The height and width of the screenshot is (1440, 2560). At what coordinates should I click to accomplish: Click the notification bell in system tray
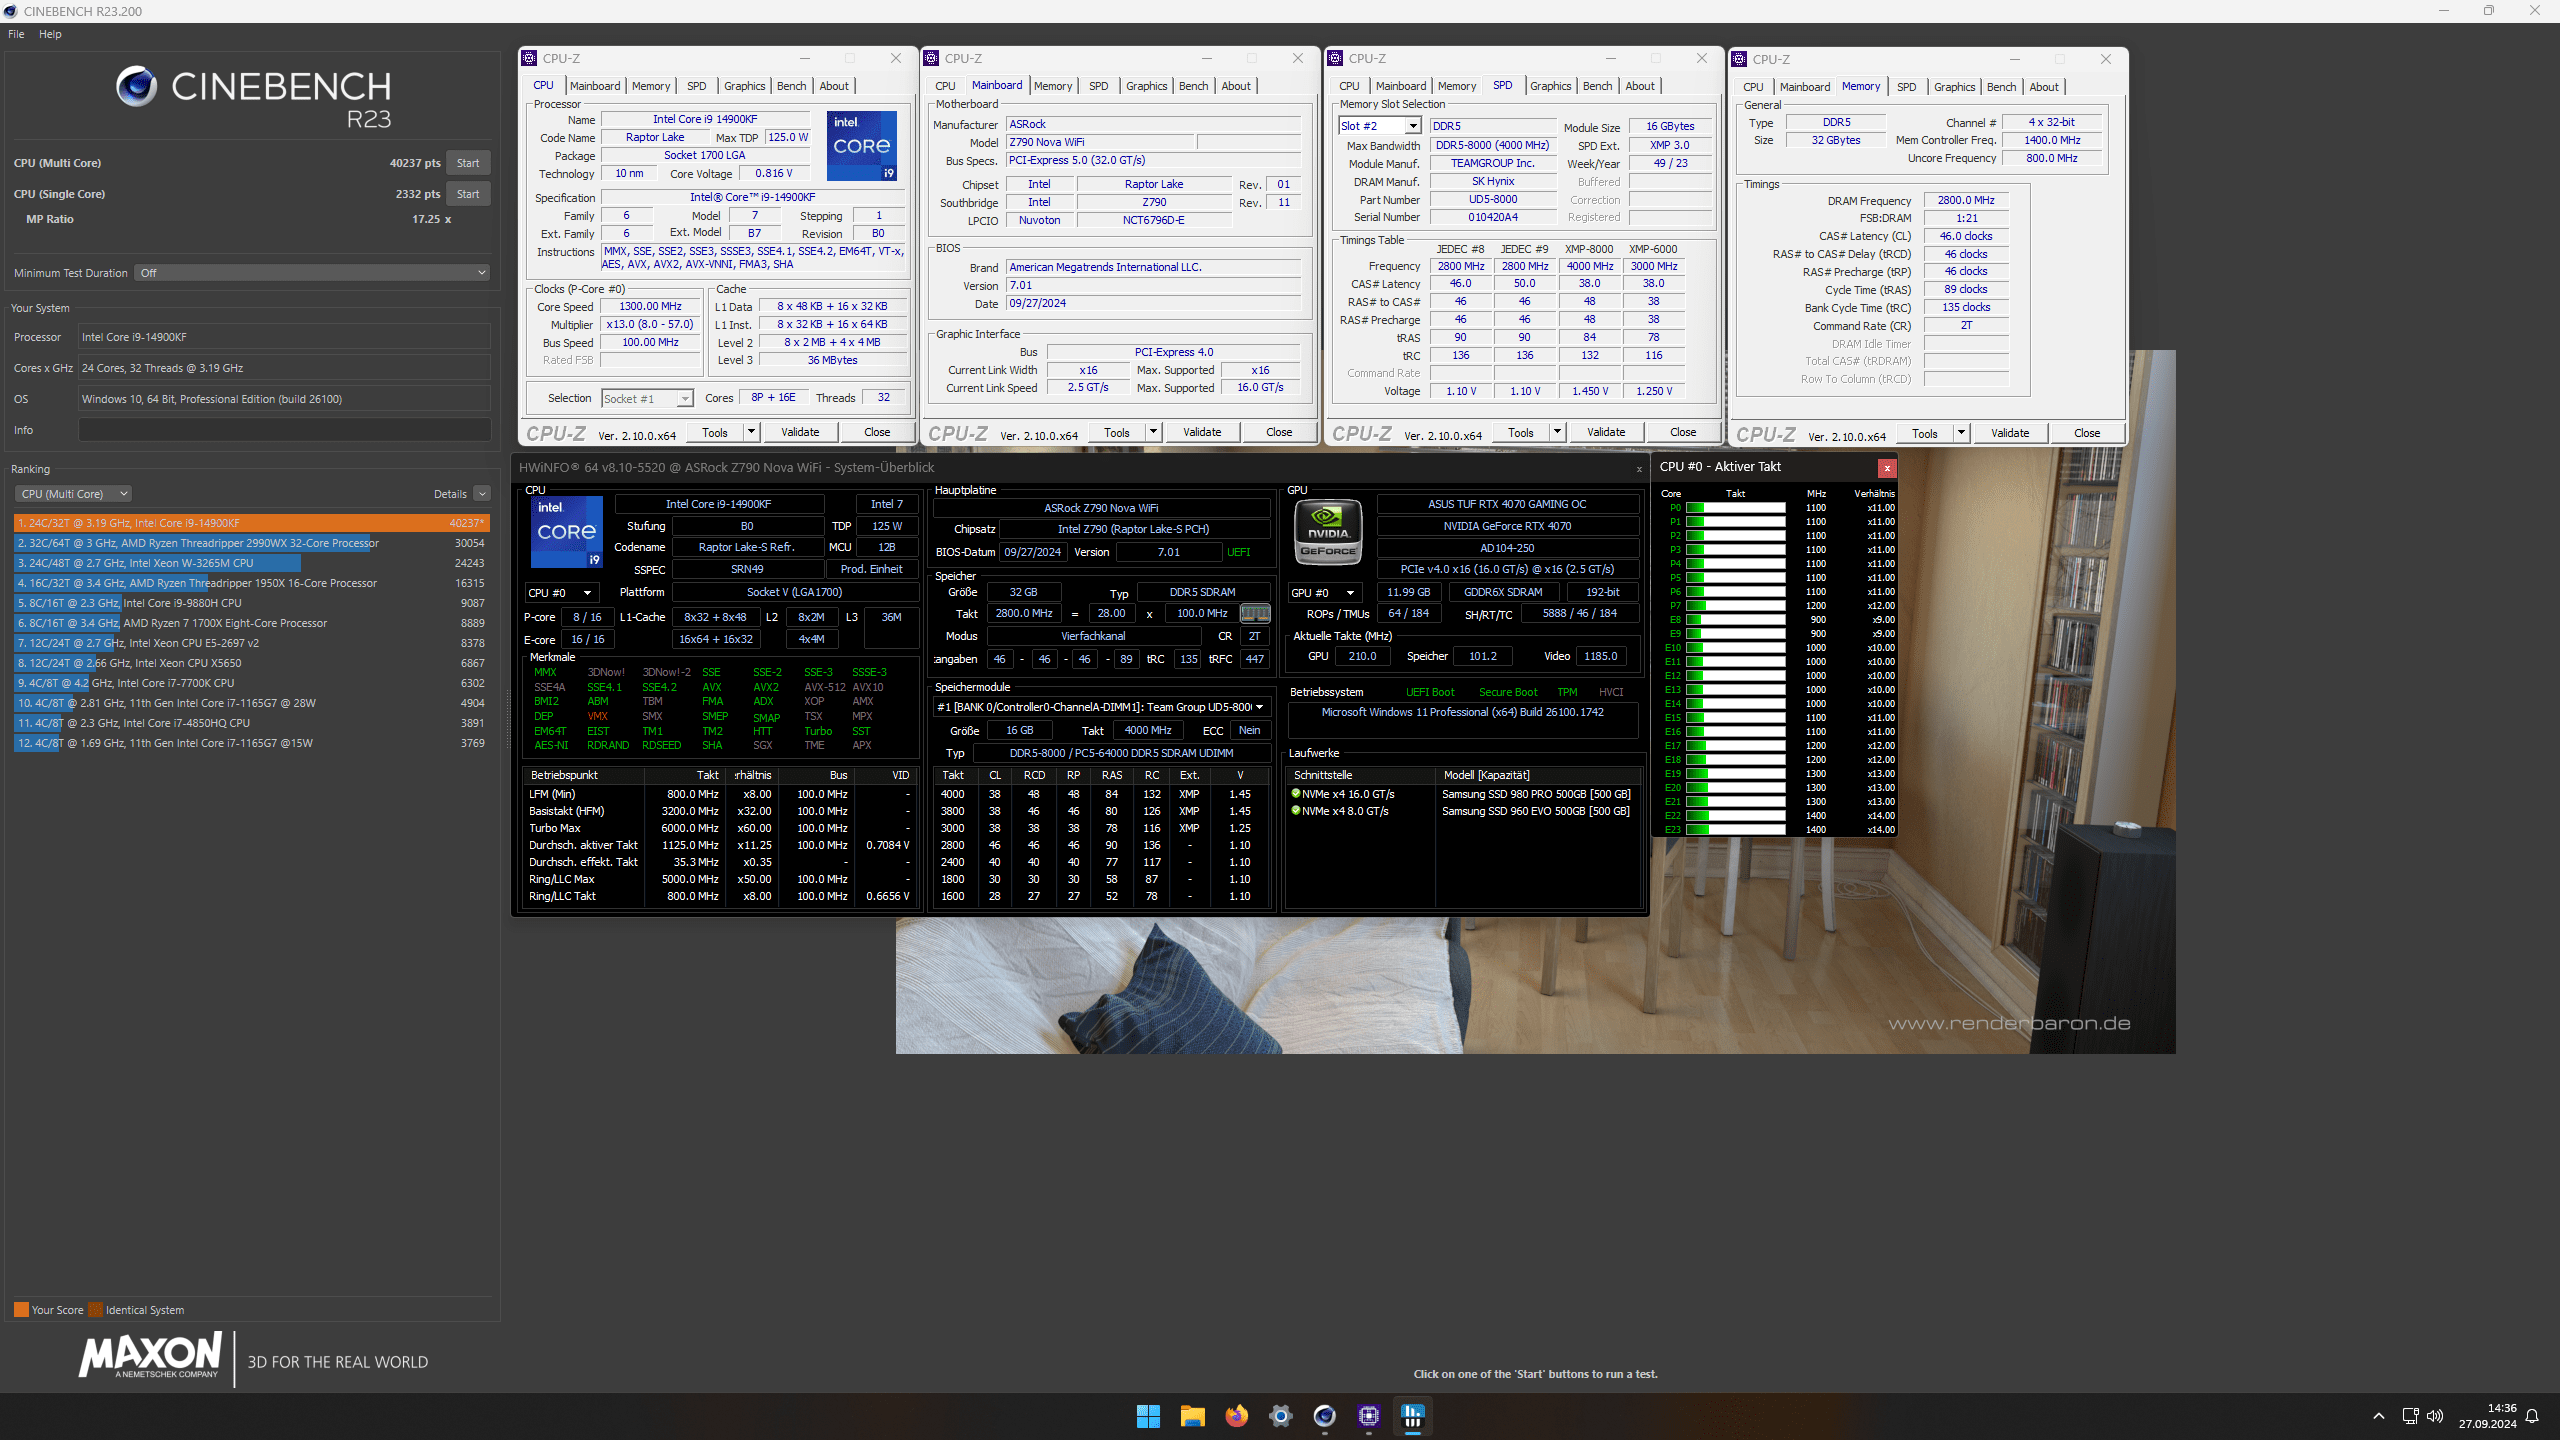point(2532,1416)
